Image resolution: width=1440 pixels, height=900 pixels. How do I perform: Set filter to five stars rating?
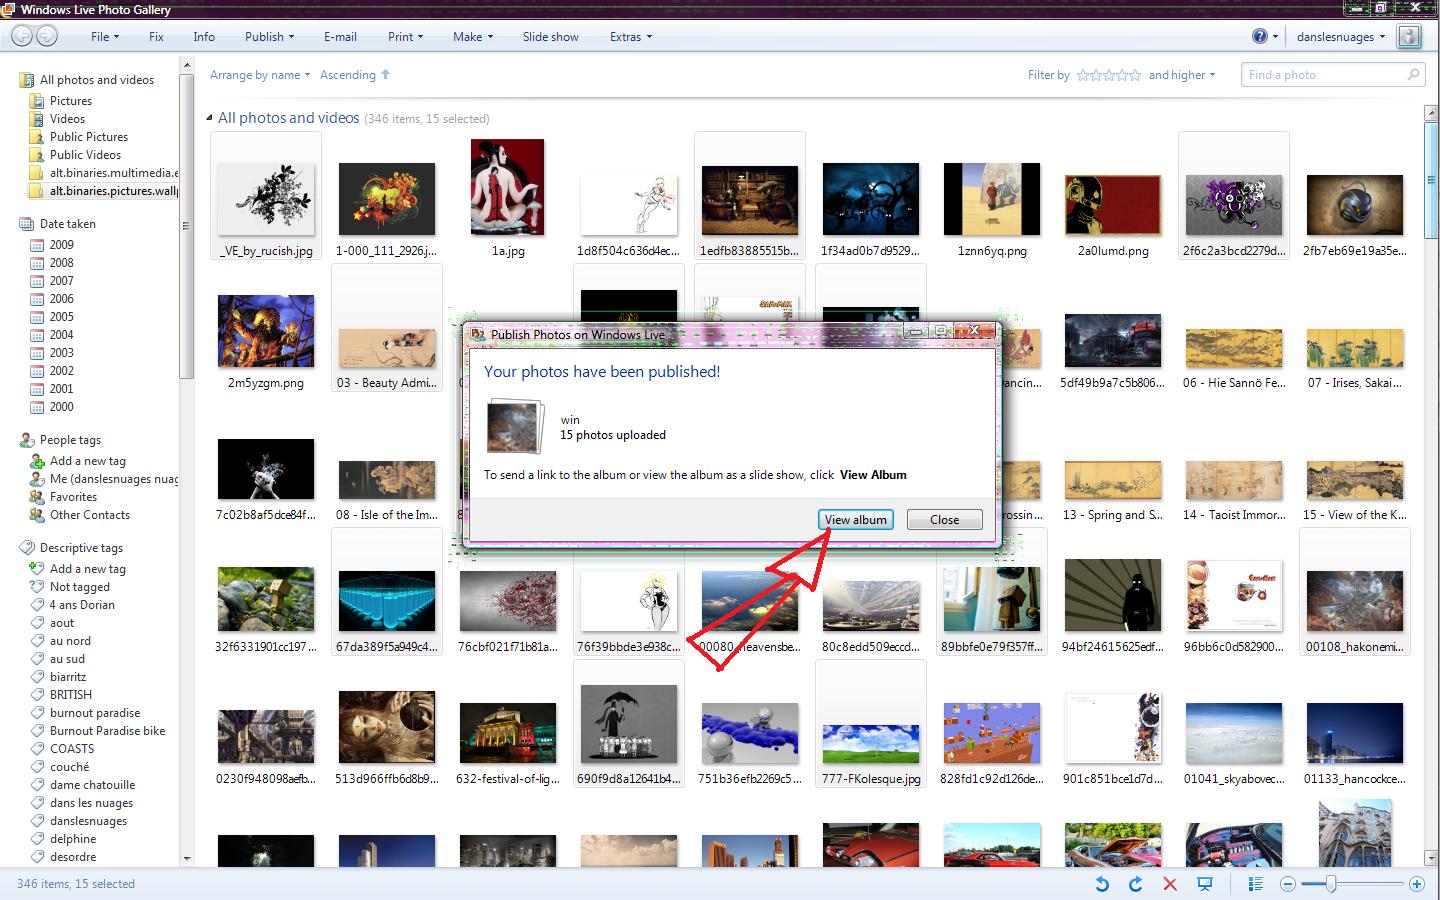(1134, 75)
